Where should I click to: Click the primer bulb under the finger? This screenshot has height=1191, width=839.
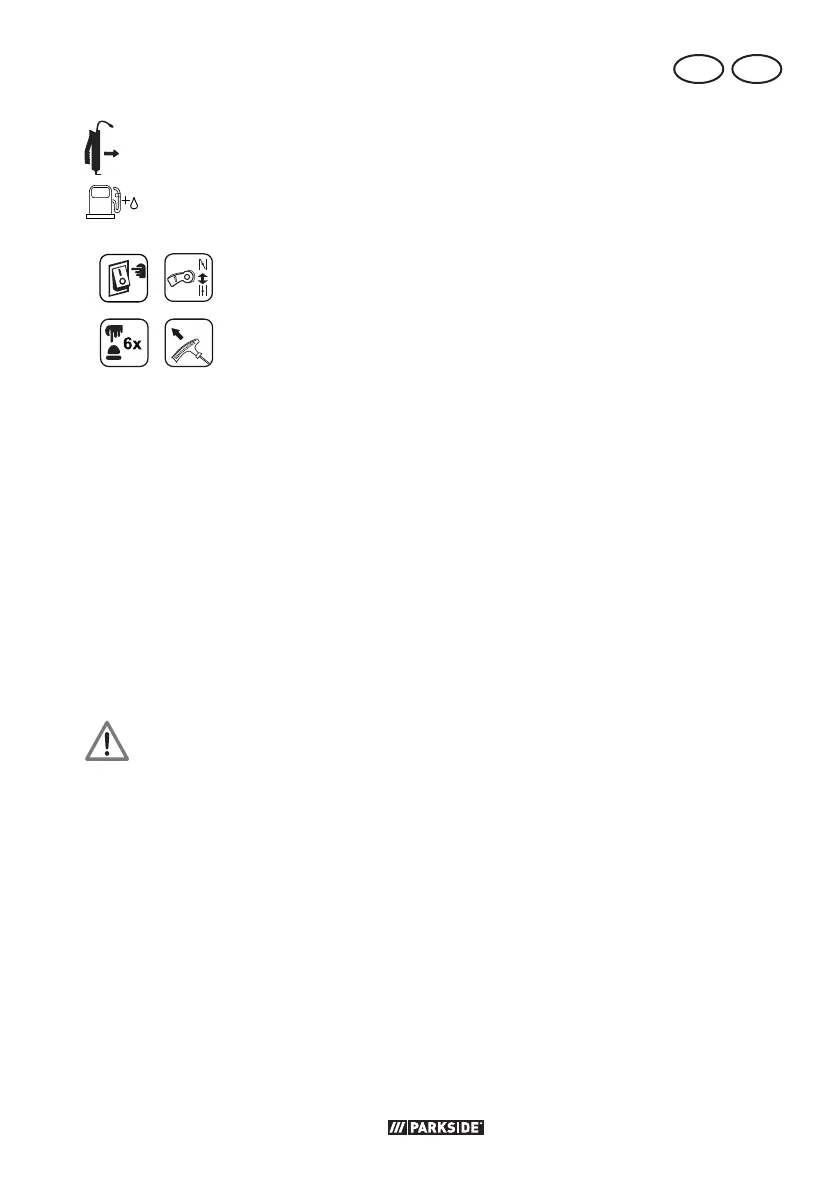[113, 354]
